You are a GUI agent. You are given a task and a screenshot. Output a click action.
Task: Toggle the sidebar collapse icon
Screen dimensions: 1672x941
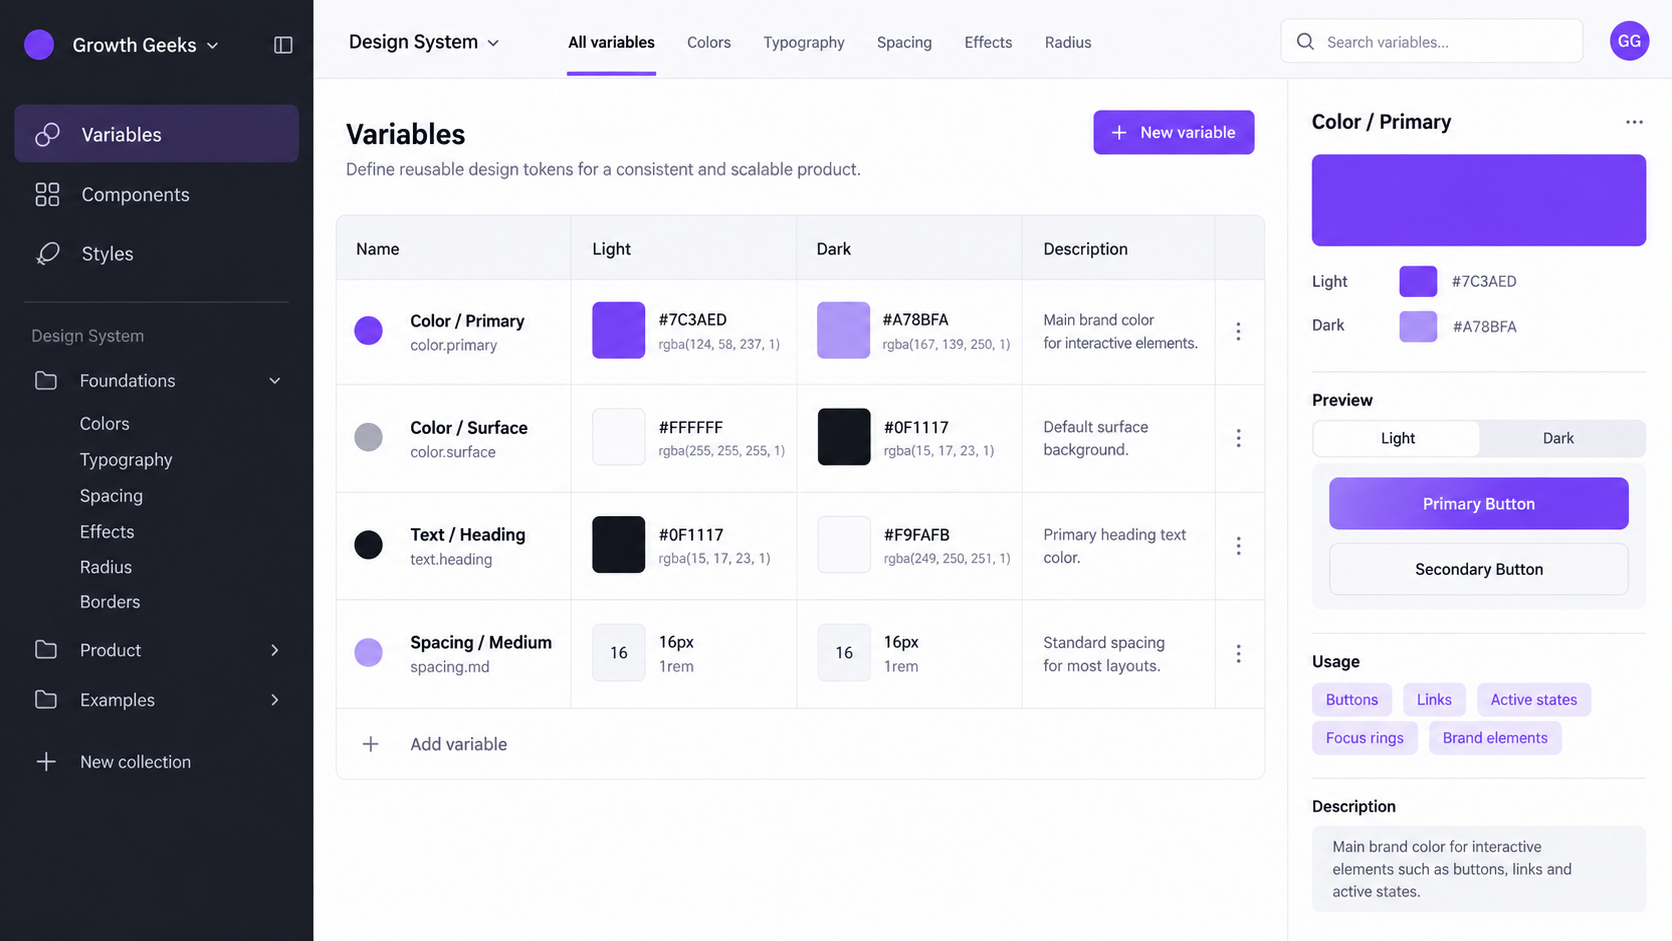tap(283, 45)
